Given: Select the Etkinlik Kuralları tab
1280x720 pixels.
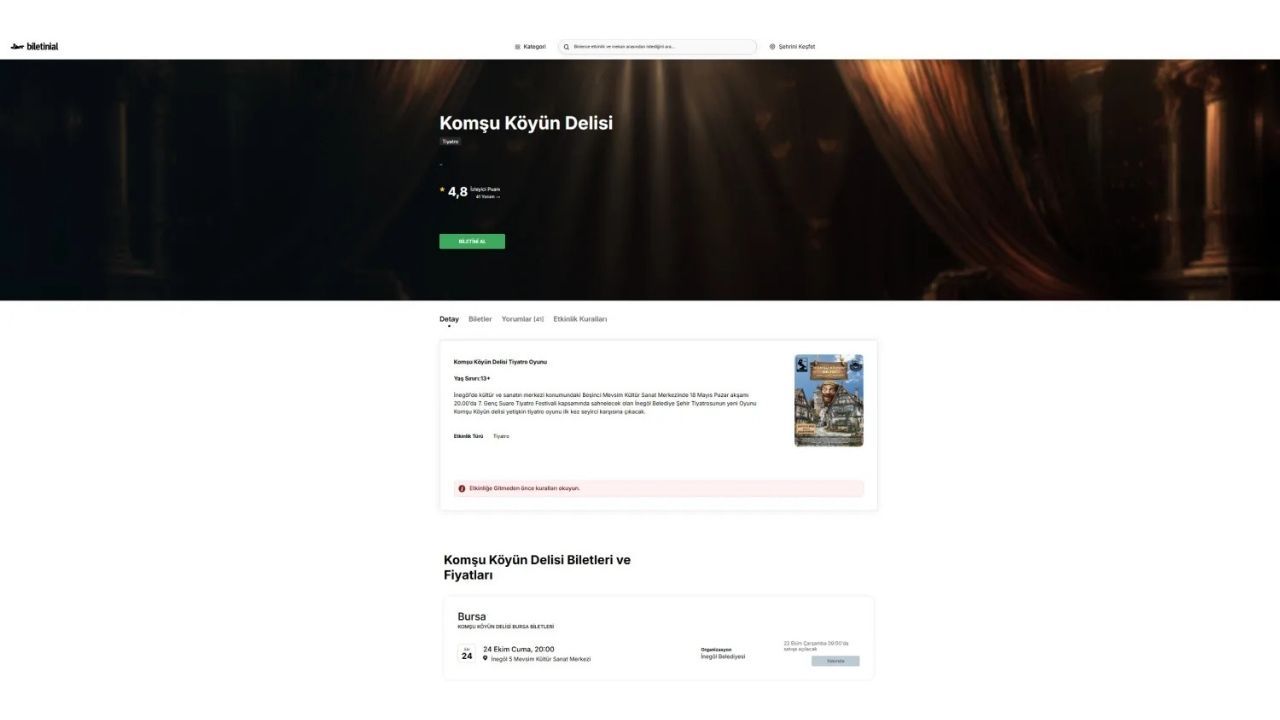Looking at the screenshot, I should (580, 319).
